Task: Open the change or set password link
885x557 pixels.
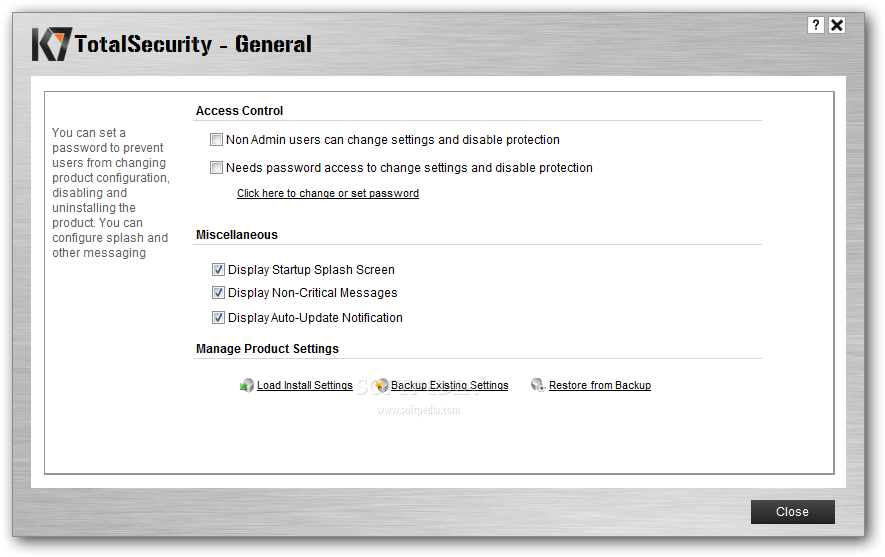Action: tap(328, 194)
